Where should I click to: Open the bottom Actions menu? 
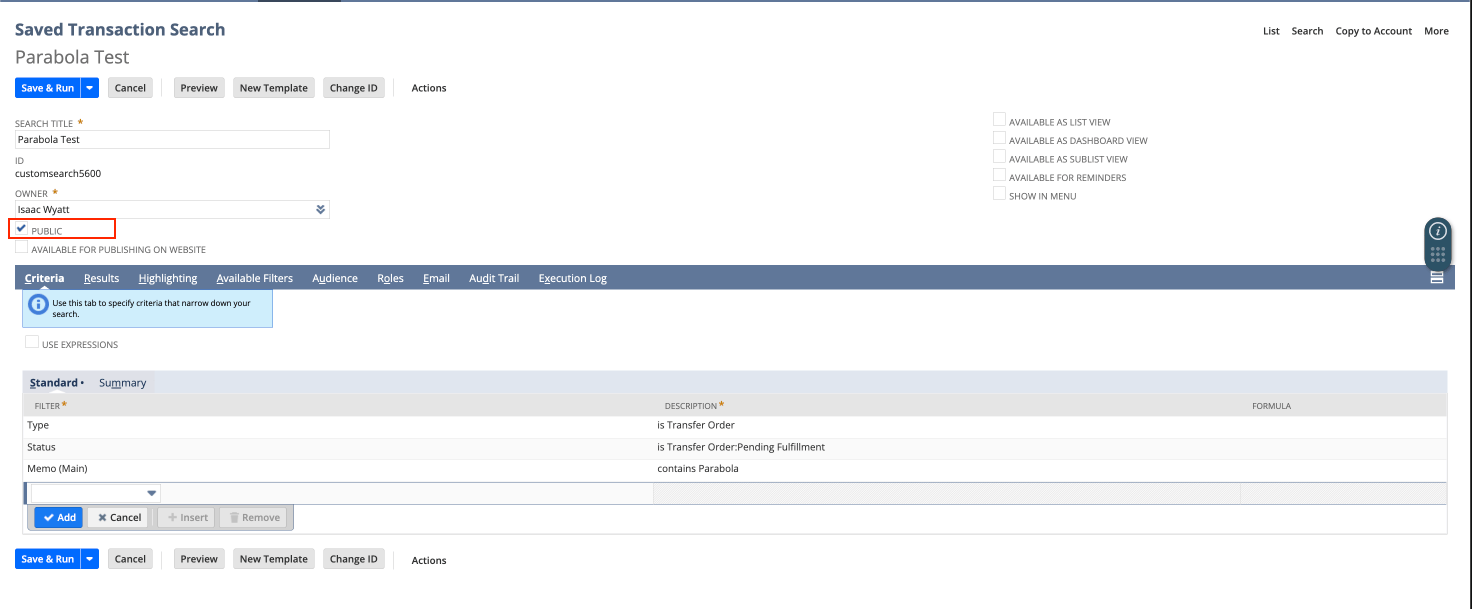pos(429,560)
